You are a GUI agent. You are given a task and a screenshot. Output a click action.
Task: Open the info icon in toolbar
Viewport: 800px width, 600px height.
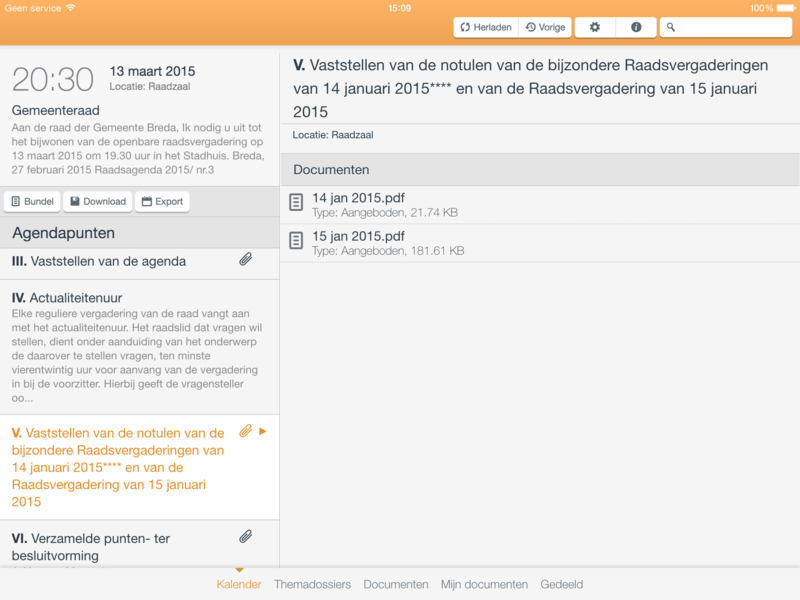pos(636,28)
